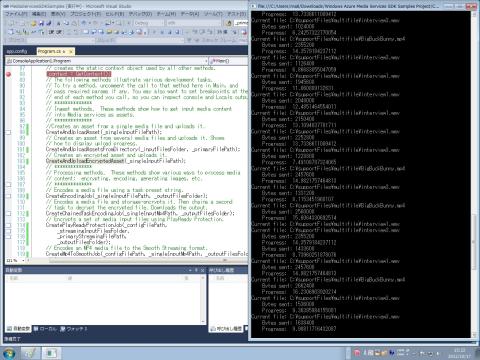480x360 pixels.
Task: Save the current file with the floppy icon
Action: coord(41,23)
